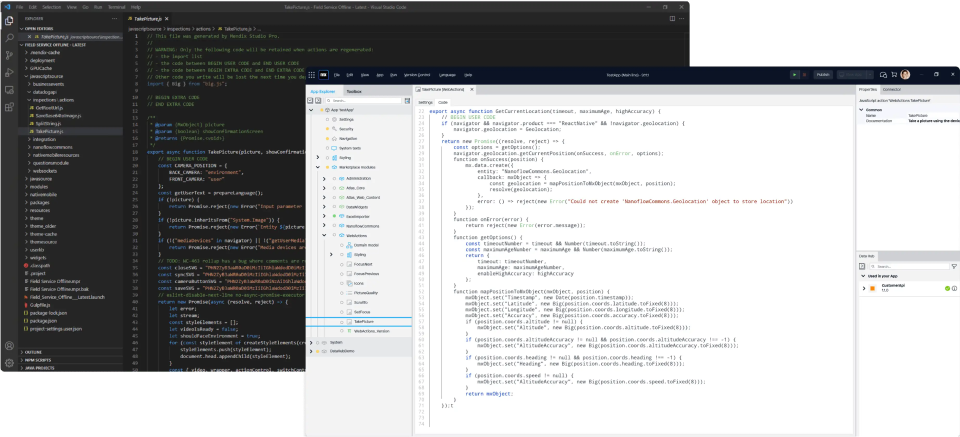Screen dimensions: 960x437
Task: Click the red Stop app button
Action: pyautogui.click(x=805, y=74)
